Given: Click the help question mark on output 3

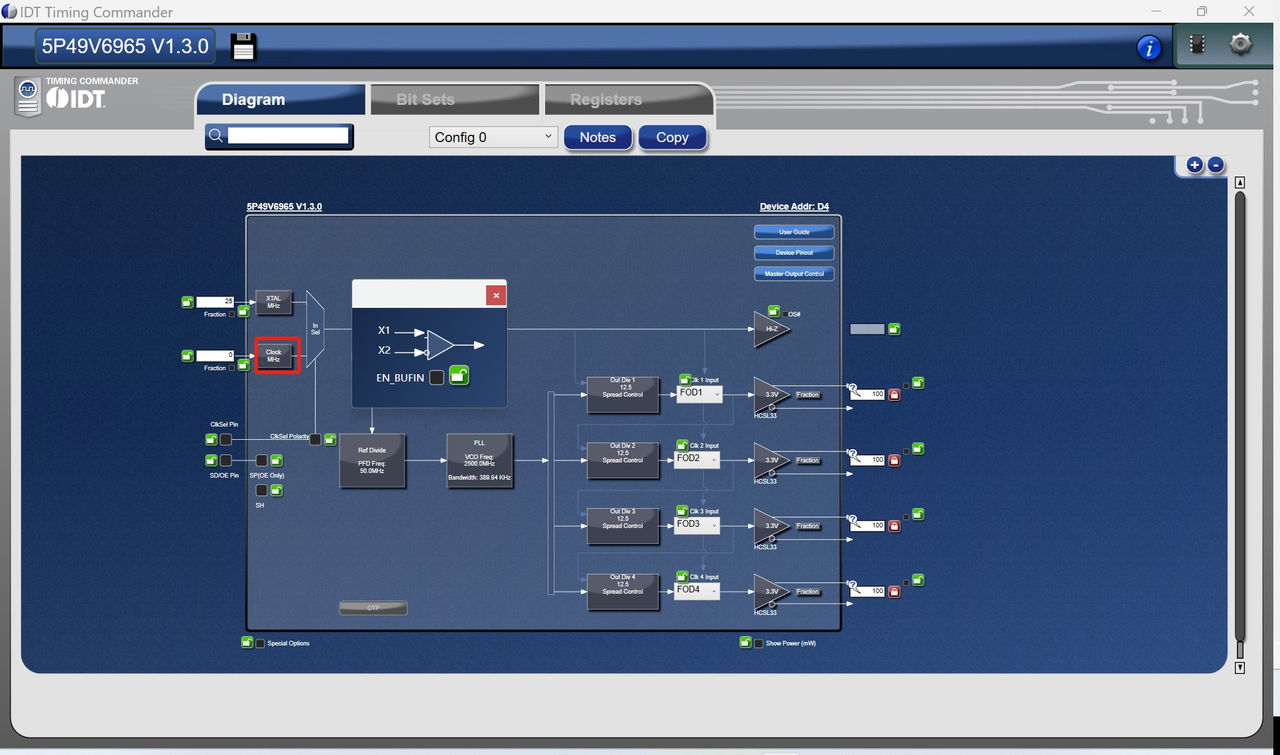Looking at the screenshot, I should click(852, 518).
